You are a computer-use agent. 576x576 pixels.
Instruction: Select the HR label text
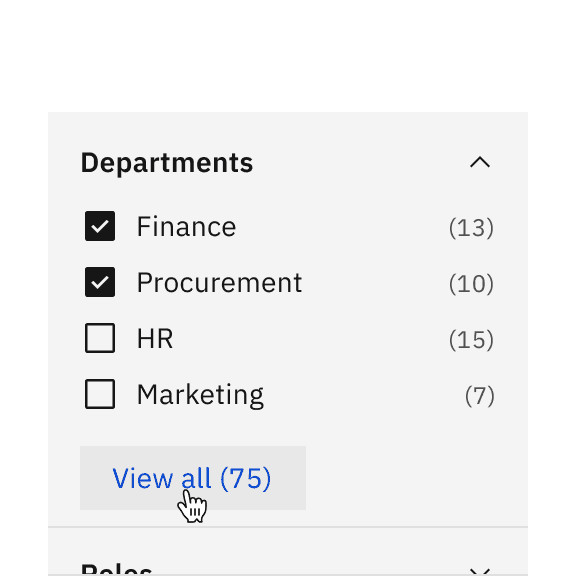[x=155, y=339]
